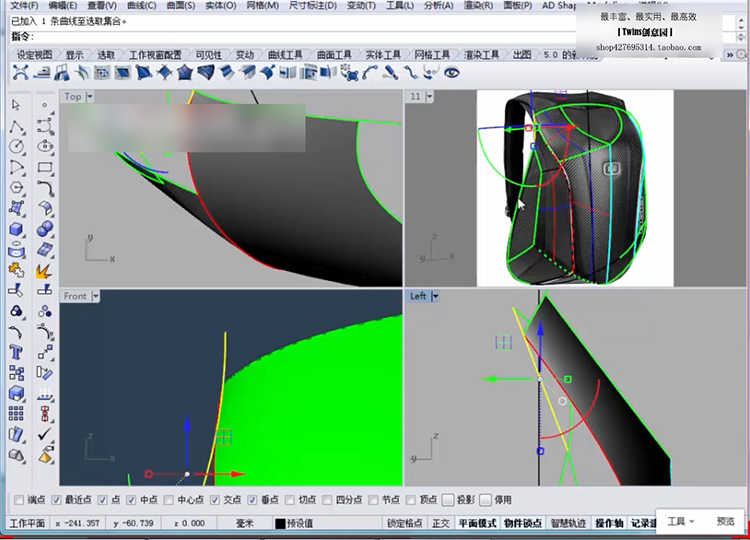Image resolution: width=750 pixels, height=540 pixels.
Task: Choose the Circle drawing tool
Action: coord(17,146)
